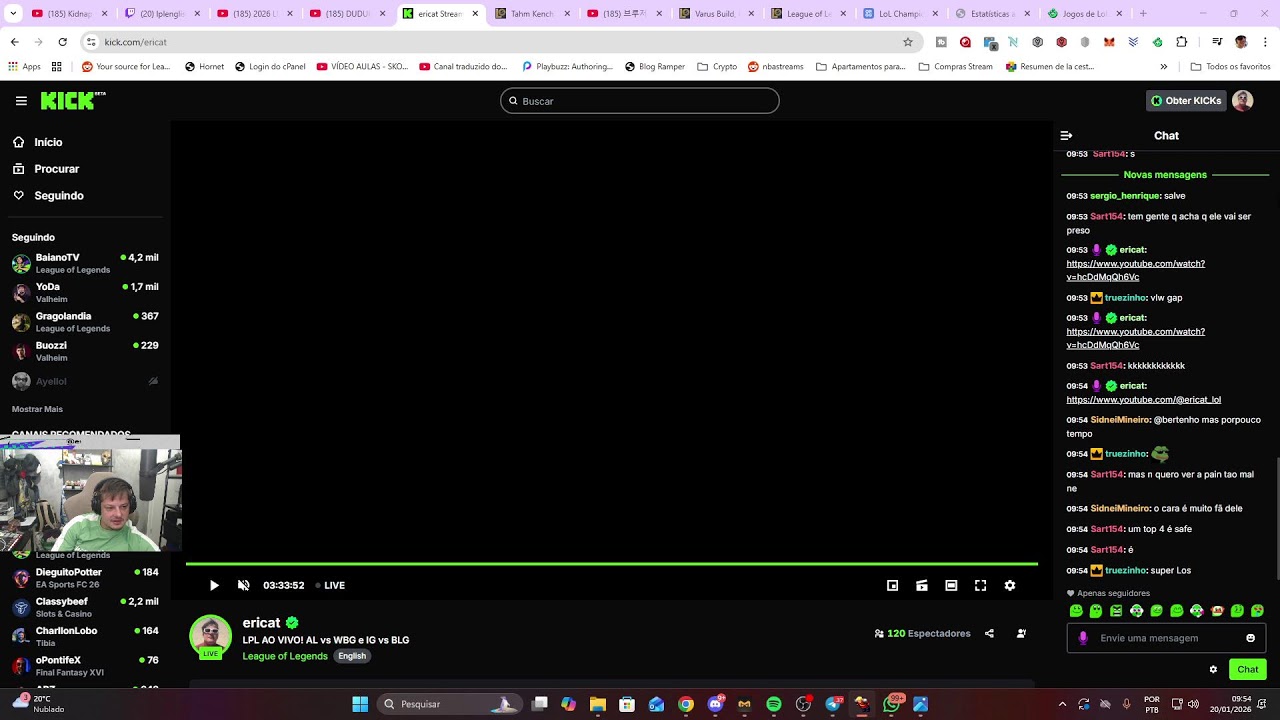Reload the current page
The width and height of the screenshot is (1280, 720).
pyautogui.click(x=62, y=42)
